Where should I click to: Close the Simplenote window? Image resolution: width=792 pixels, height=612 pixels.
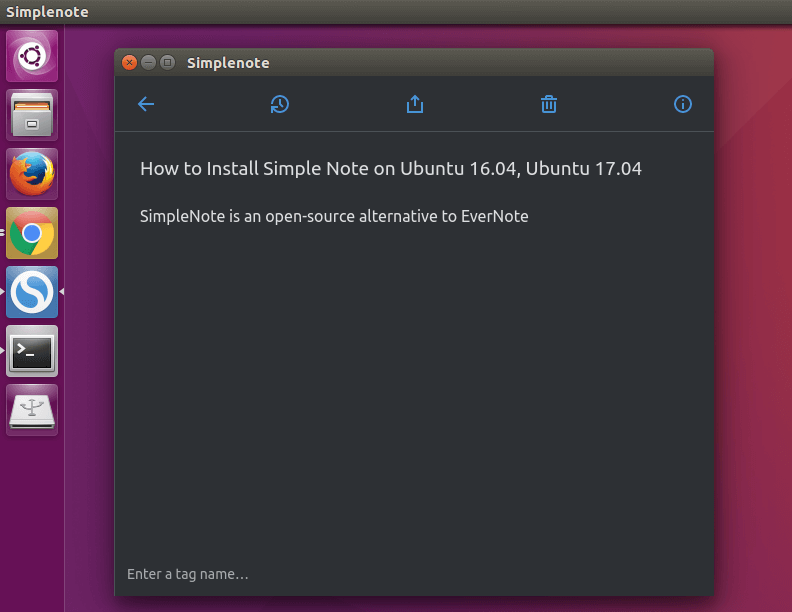(129, 63)
